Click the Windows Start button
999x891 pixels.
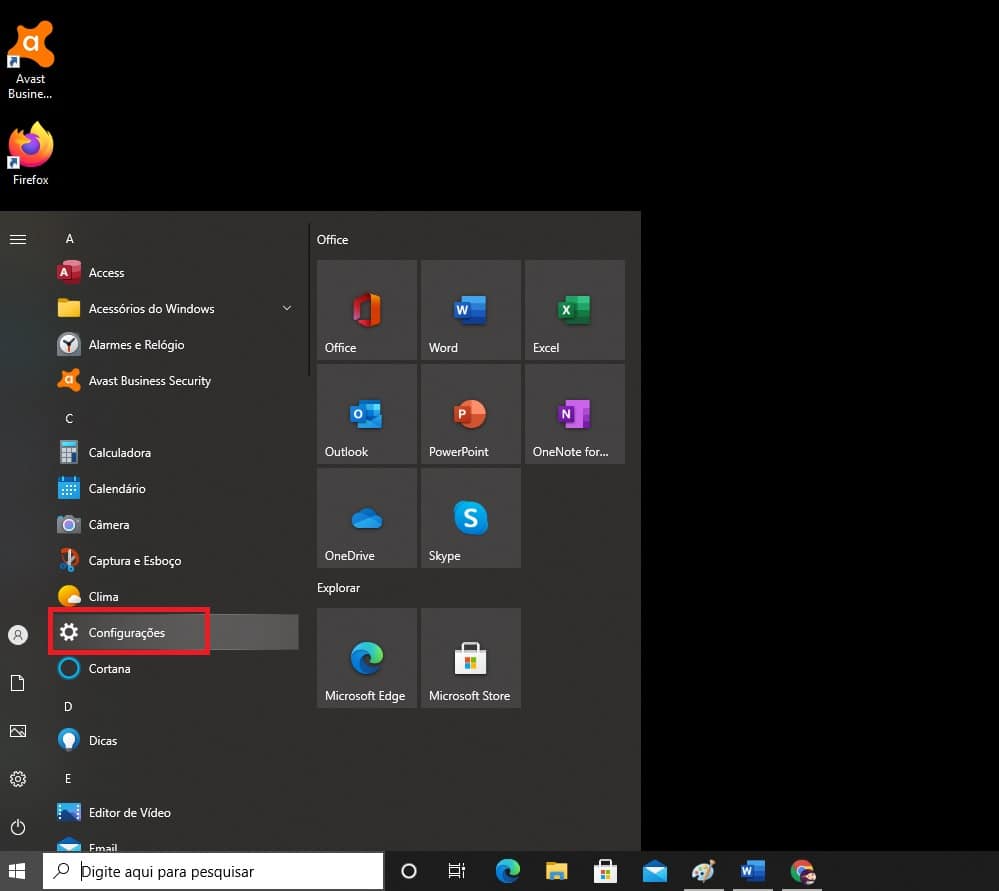pyautogui.click(x=17, y=871)
